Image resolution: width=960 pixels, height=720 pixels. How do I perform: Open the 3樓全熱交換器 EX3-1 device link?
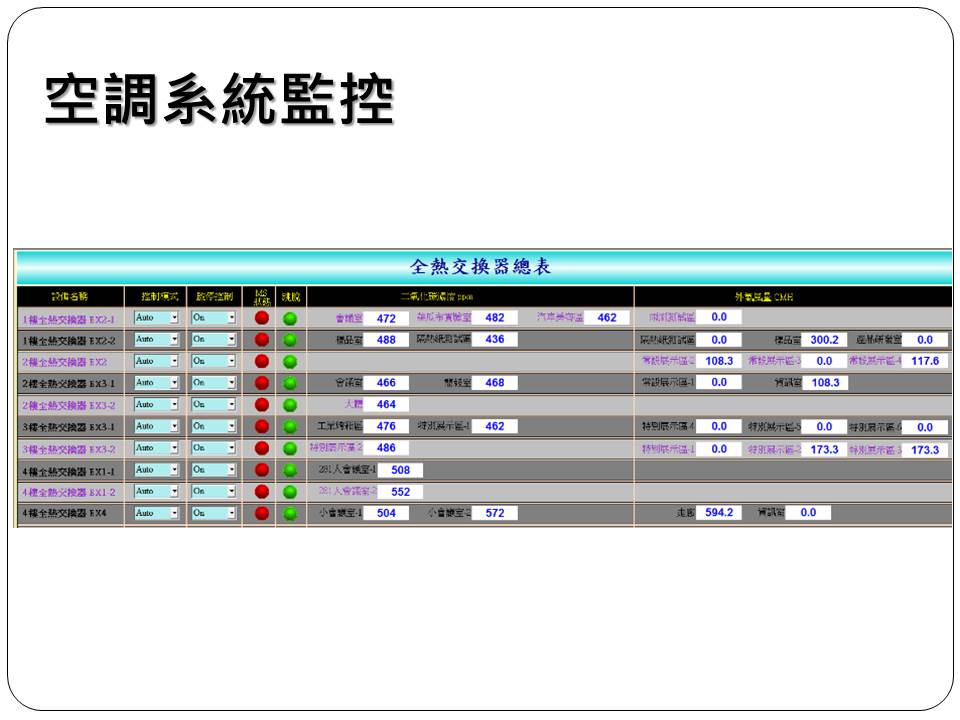click(x=69, y=427)
